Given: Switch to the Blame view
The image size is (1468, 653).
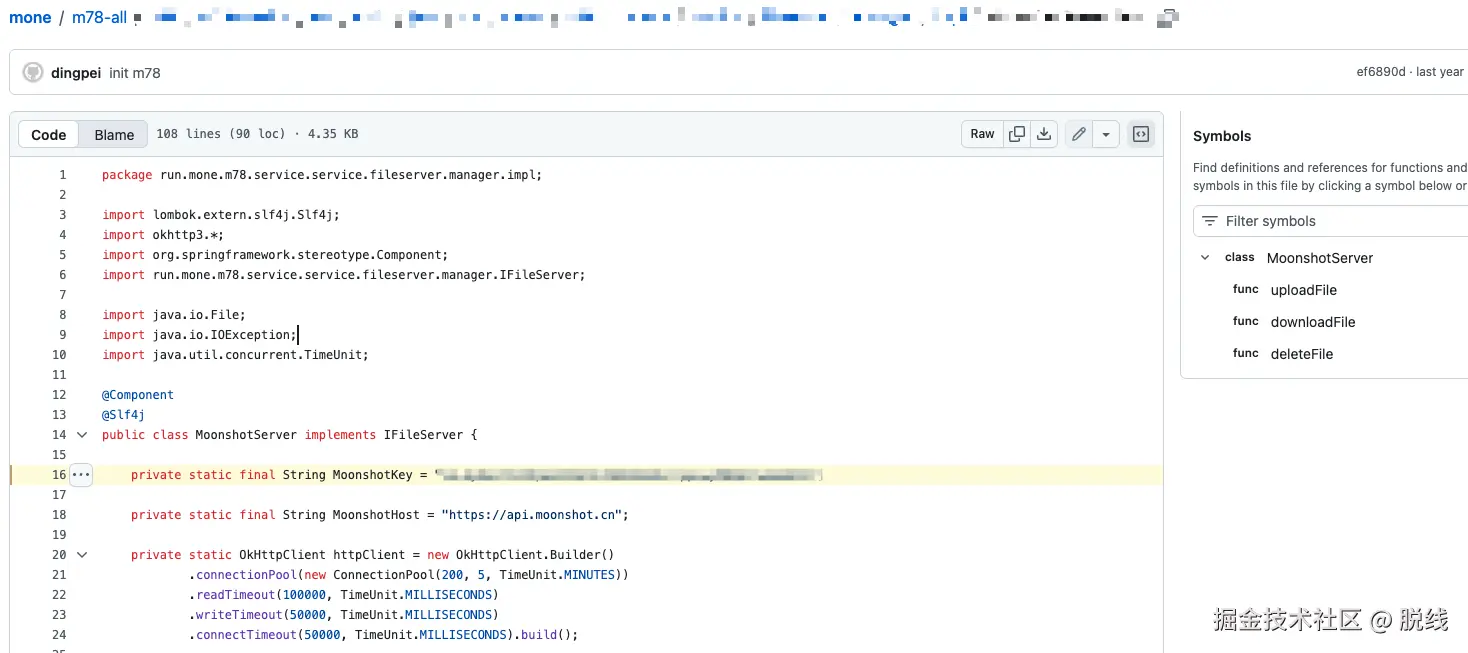Looking at the screenshot, I should click(x=114, y=135).
